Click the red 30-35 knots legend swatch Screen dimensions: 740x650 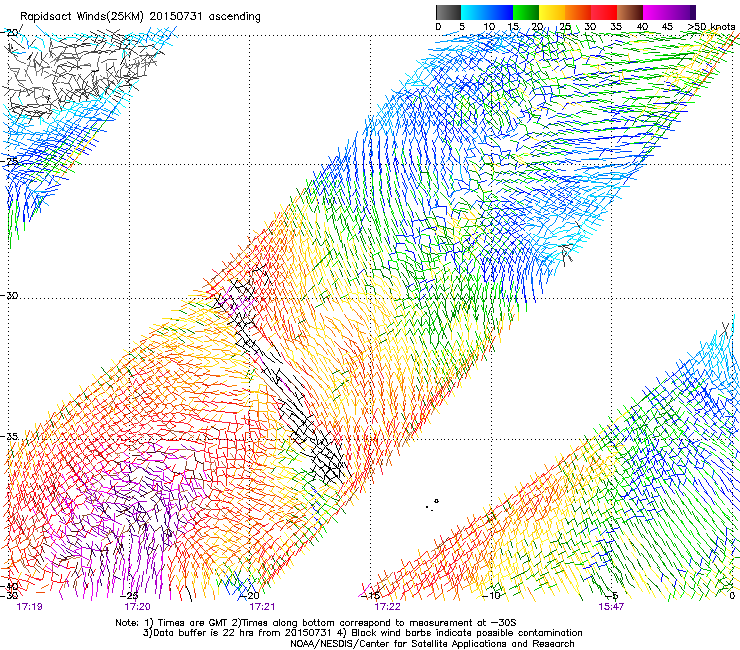604,12
